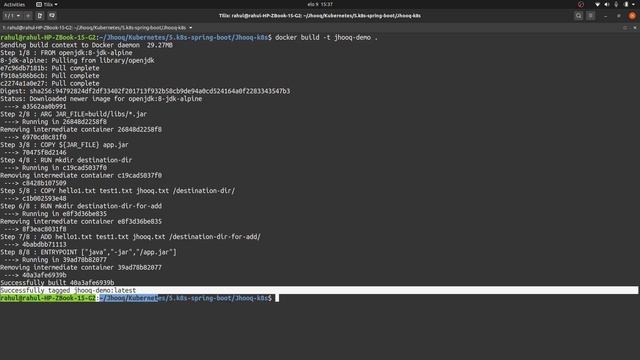The image size is (640, 360).
Task: Click 'Step 1/8 : FROM openjdk:8-jdk-alpine' line
Action: point(66,53)
